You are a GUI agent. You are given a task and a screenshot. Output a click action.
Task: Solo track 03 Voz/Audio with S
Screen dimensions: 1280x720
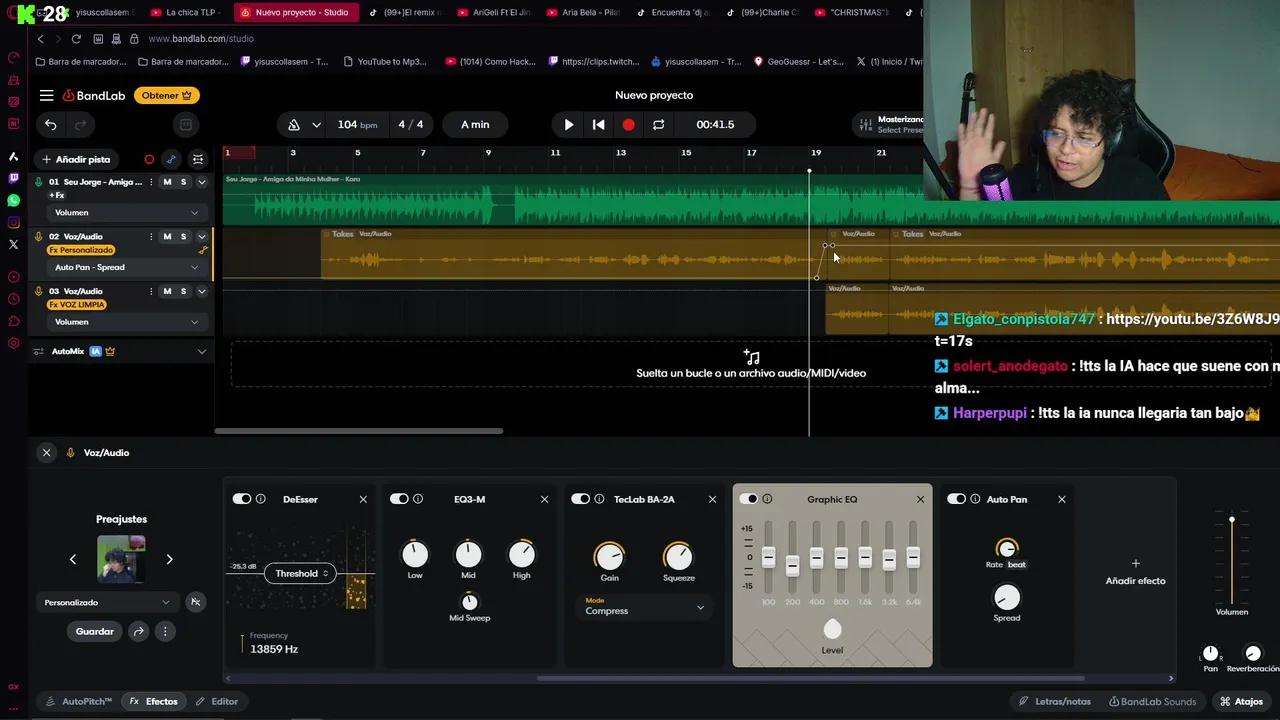183,291
